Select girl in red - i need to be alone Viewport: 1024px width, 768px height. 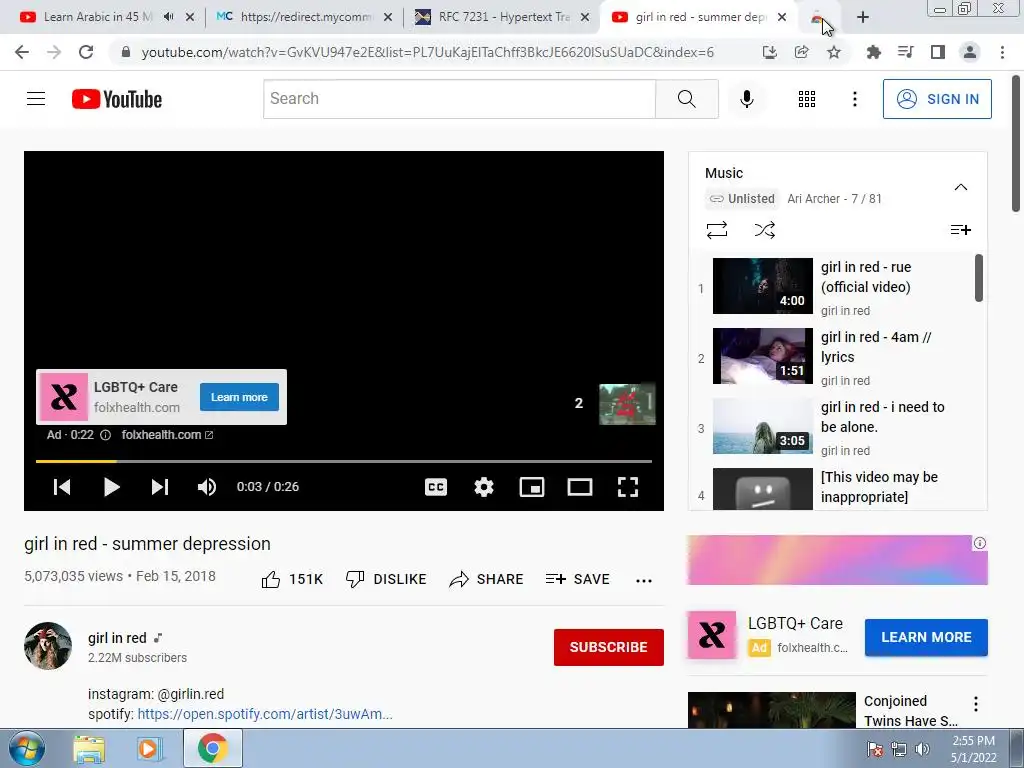[832, 426]
